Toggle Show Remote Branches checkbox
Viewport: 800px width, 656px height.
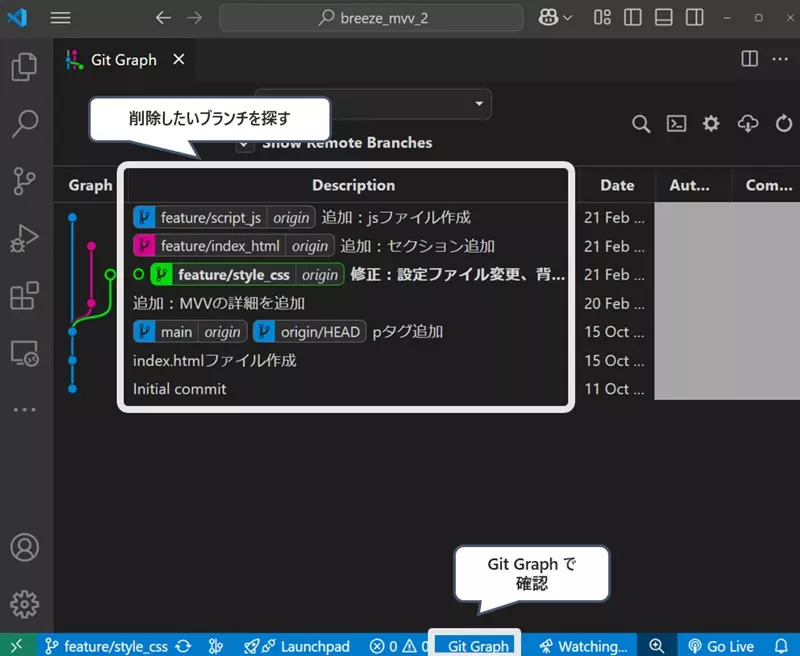(x=244, y=145)
